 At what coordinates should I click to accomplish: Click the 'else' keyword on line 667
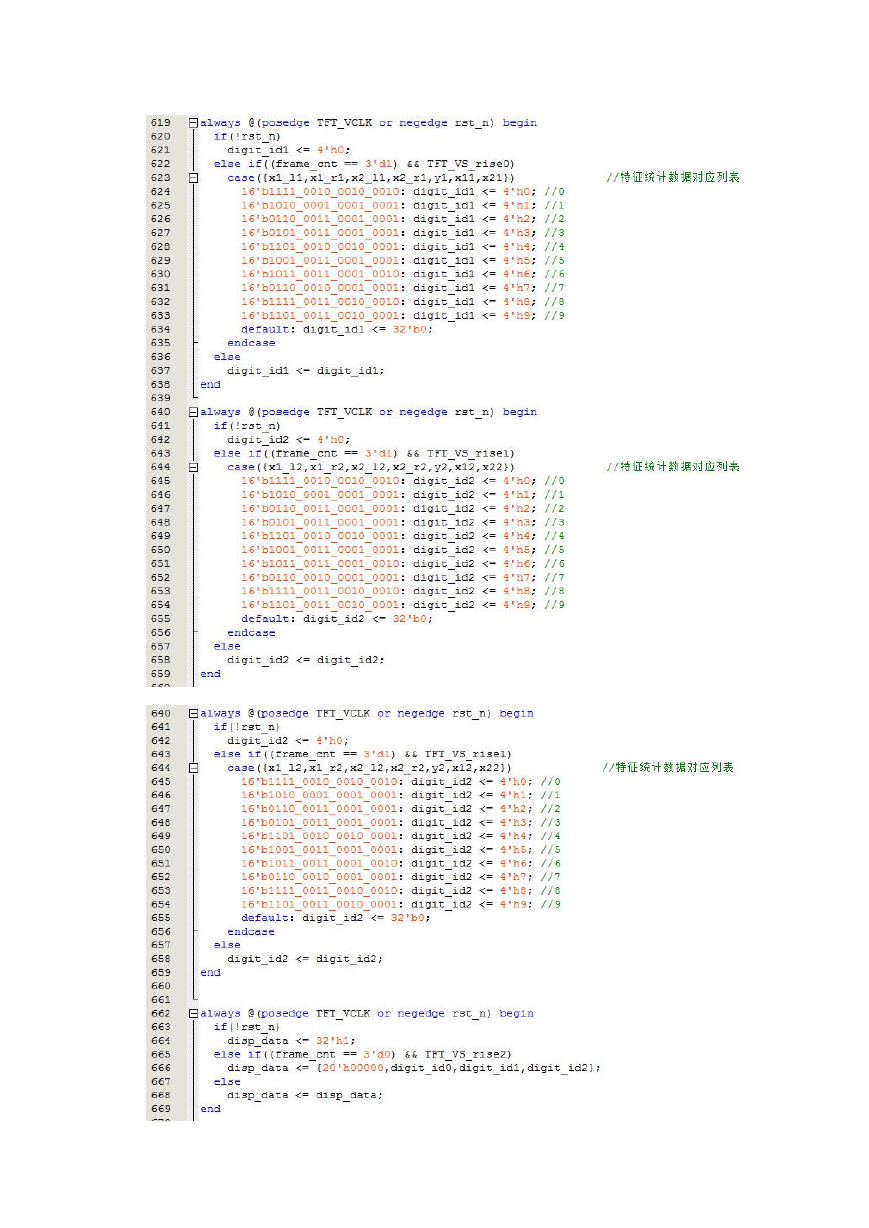(227, 1082)
